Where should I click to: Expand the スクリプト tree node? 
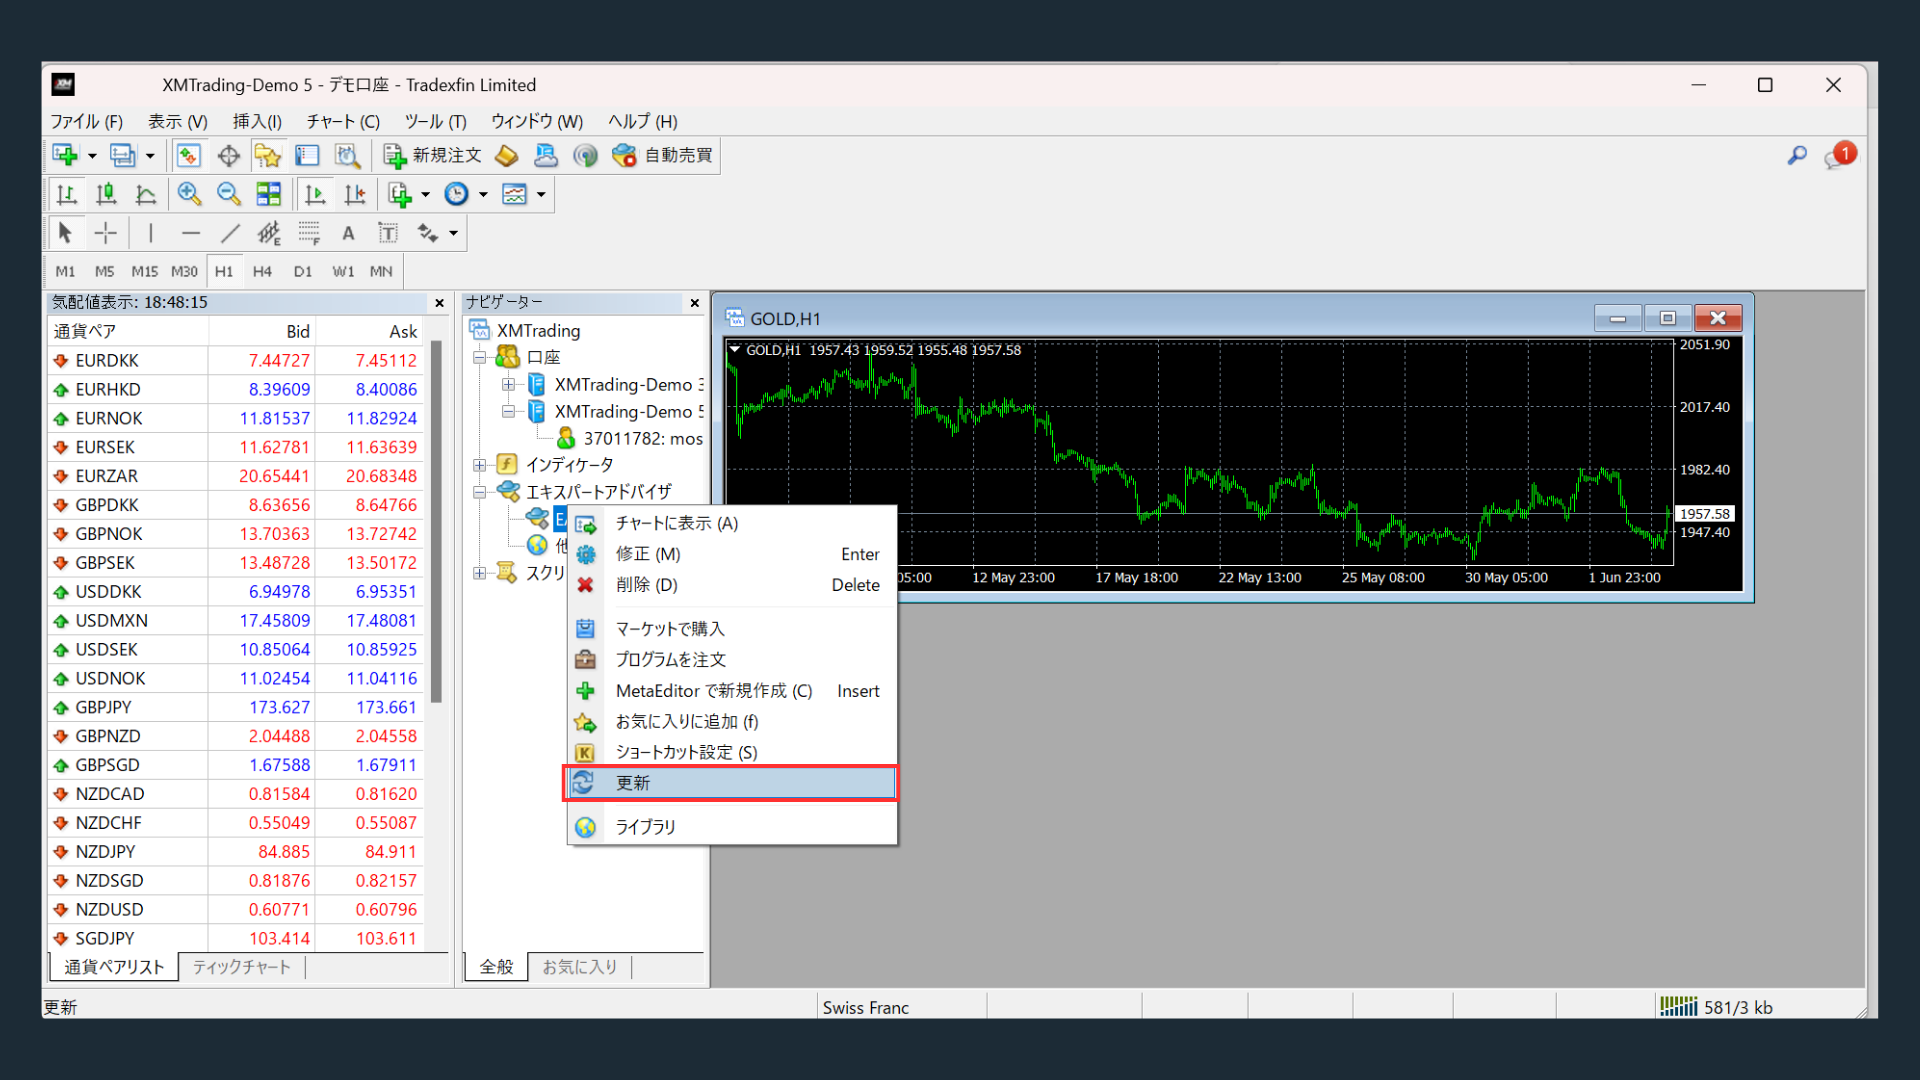pos(480,573)
